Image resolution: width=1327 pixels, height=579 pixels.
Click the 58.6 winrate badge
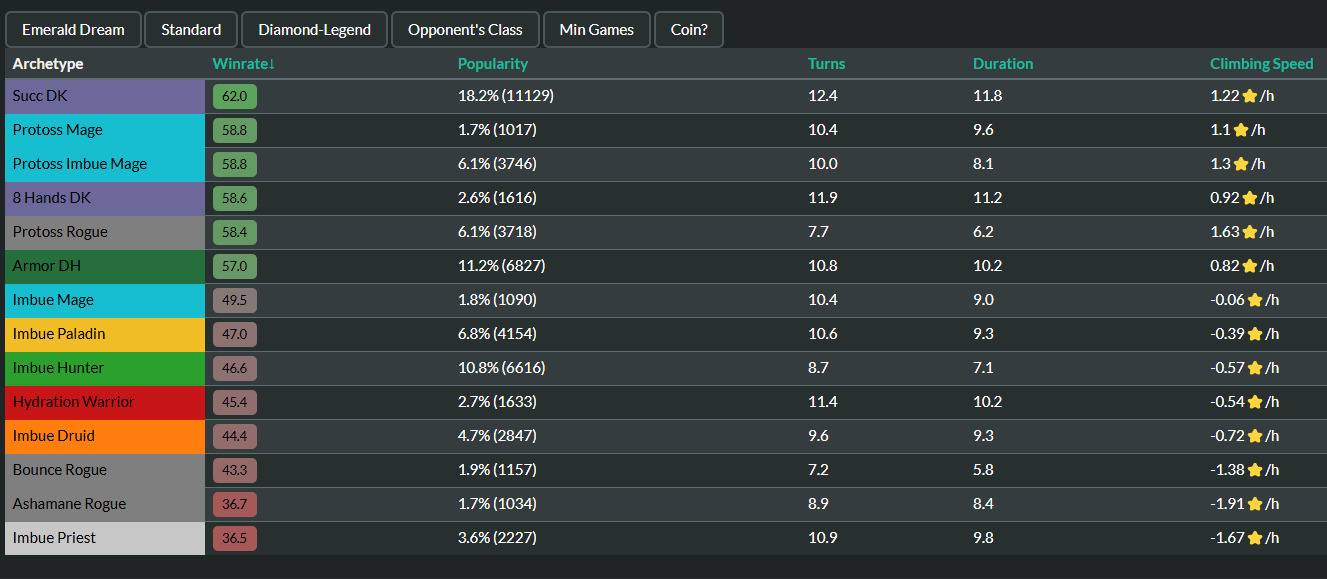click(235, 199)
